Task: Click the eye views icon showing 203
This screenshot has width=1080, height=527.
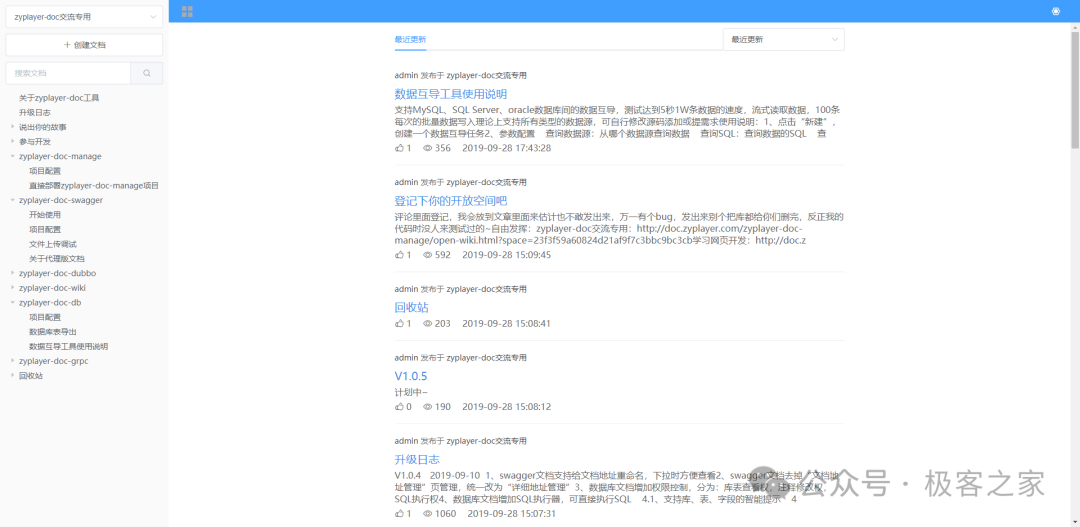Action: (x=427, y=323)
